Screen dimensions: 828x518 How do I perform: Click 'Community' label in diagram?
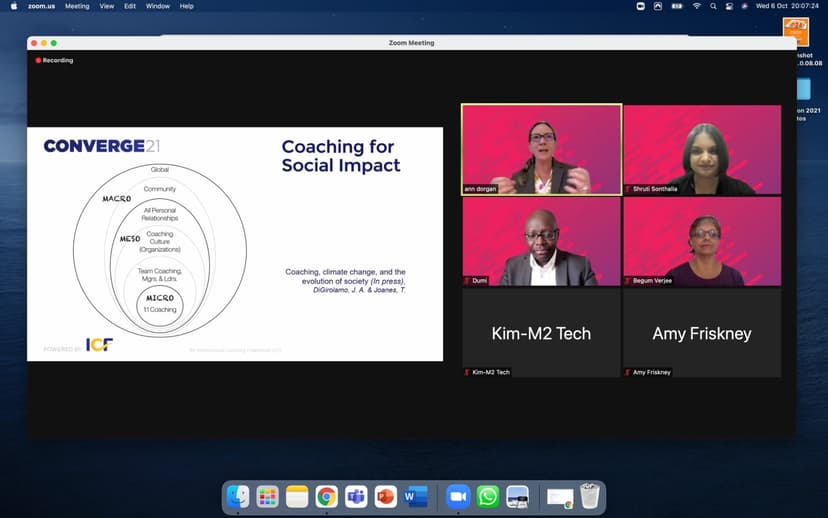pos(159,189)
